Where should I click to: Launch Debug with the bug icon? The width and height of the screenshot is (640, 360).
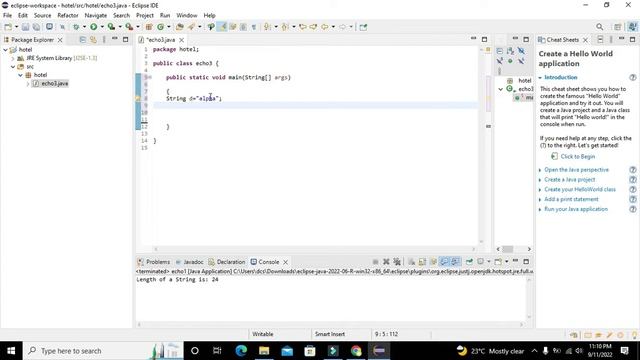(x=76, y=27)
